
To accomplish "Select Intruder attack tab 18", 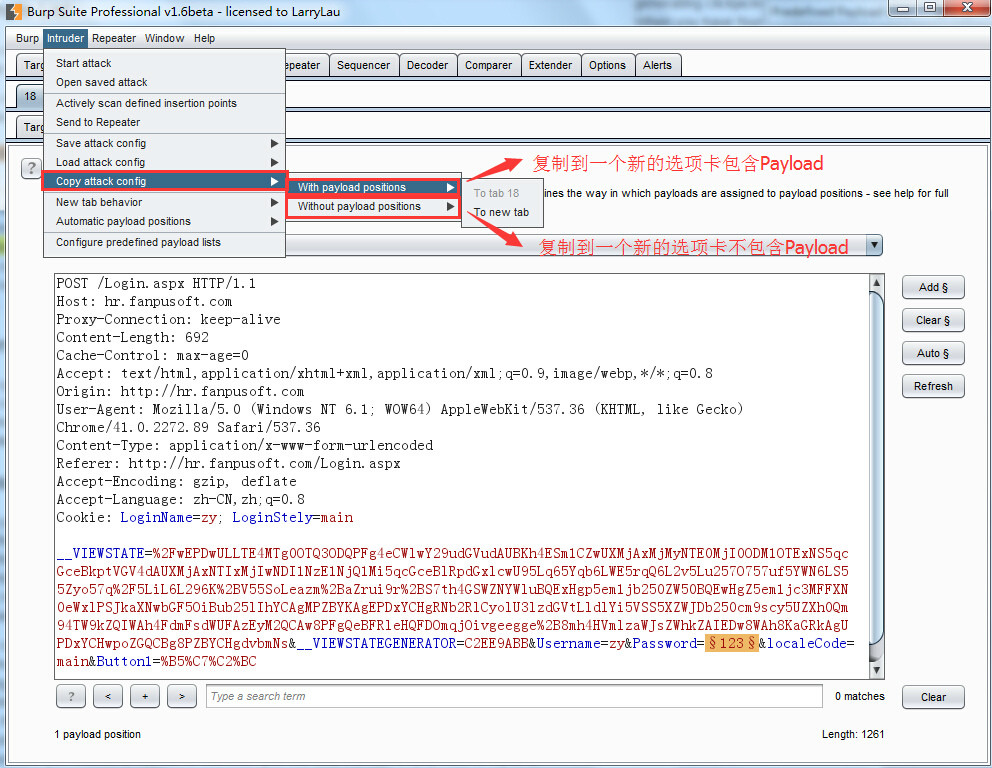I will pyautogui.click(x=30, y=96).
